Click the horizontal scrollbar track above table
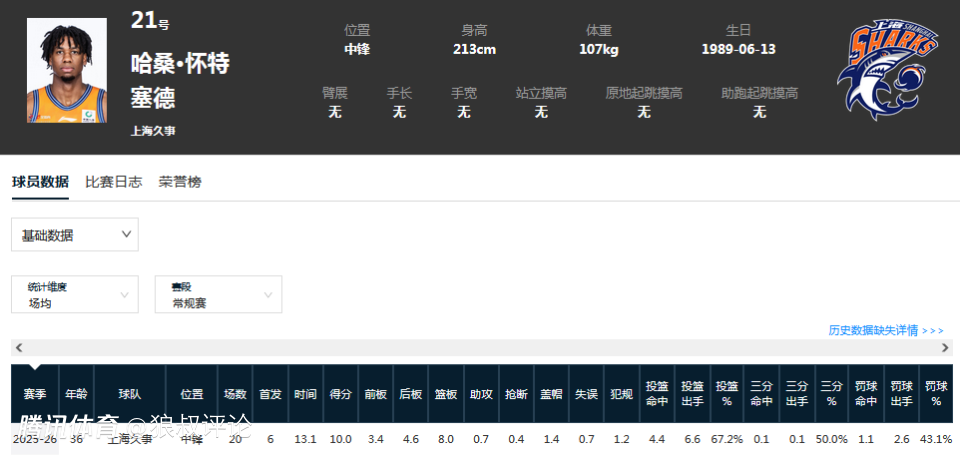This screenshot has width=960, height=455. click(480, 348)
